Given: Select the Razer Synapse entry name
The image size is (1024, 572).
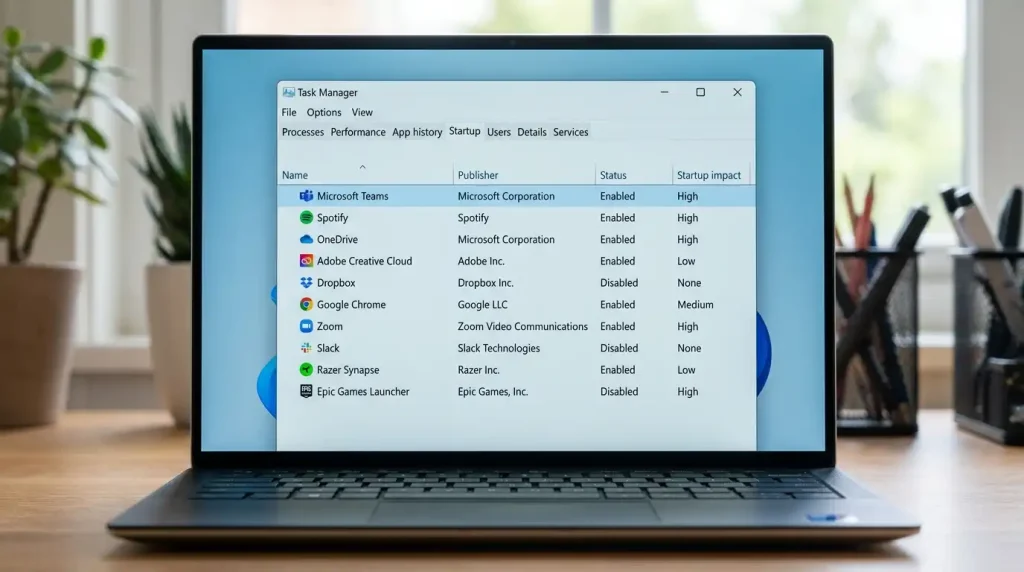Looking at the screenshot, I should coord(348,370).
